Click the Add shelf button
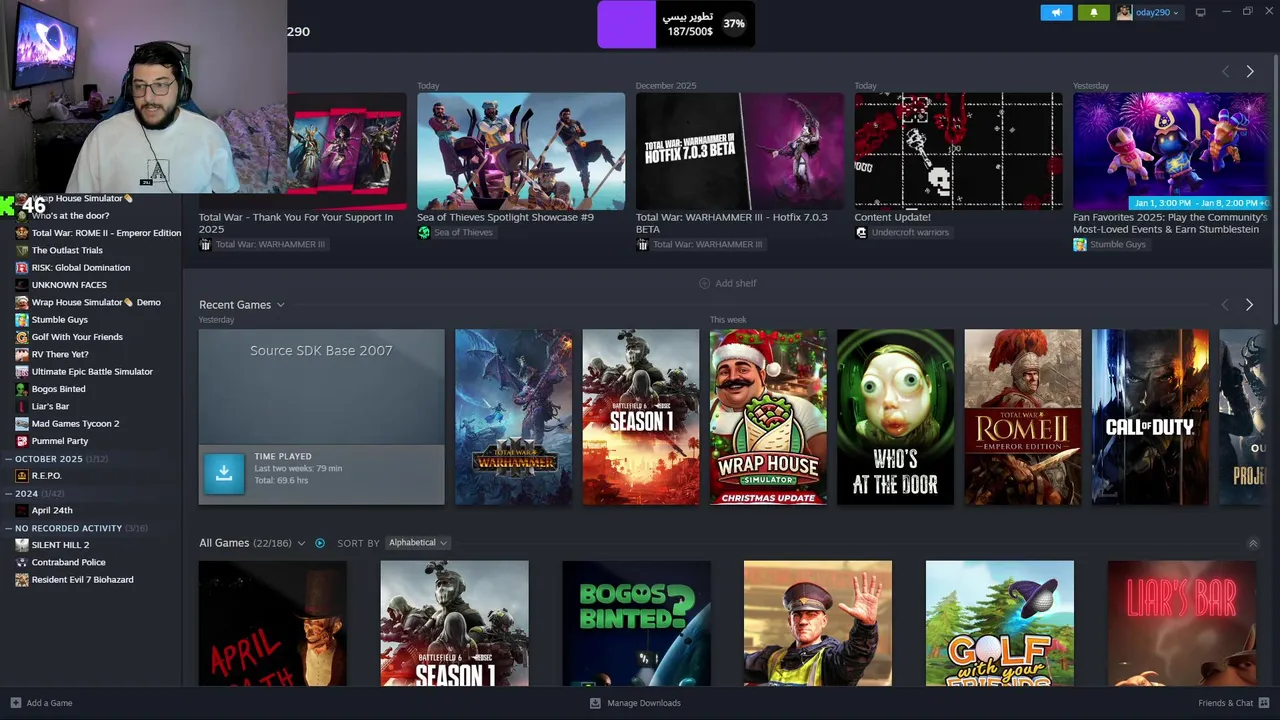Image resolution: width=1280 pixels, height=720 pixels. (x=727, y=283)
